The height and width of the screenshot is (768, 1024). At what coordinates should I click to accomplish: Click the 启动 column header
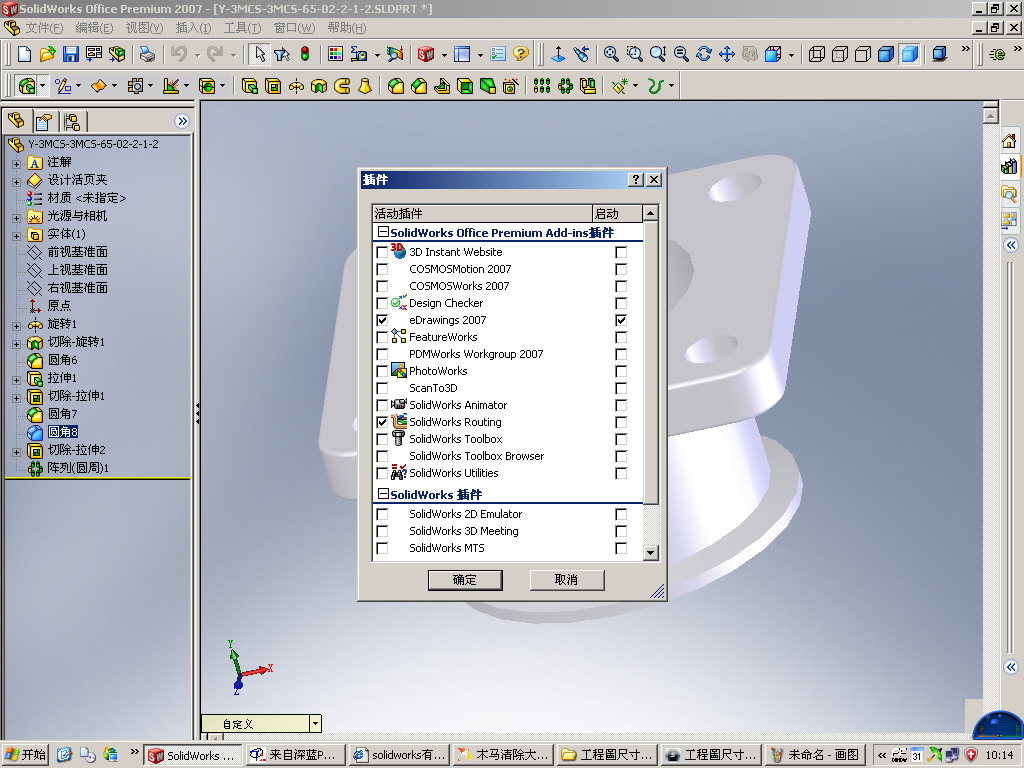point(616,214)
